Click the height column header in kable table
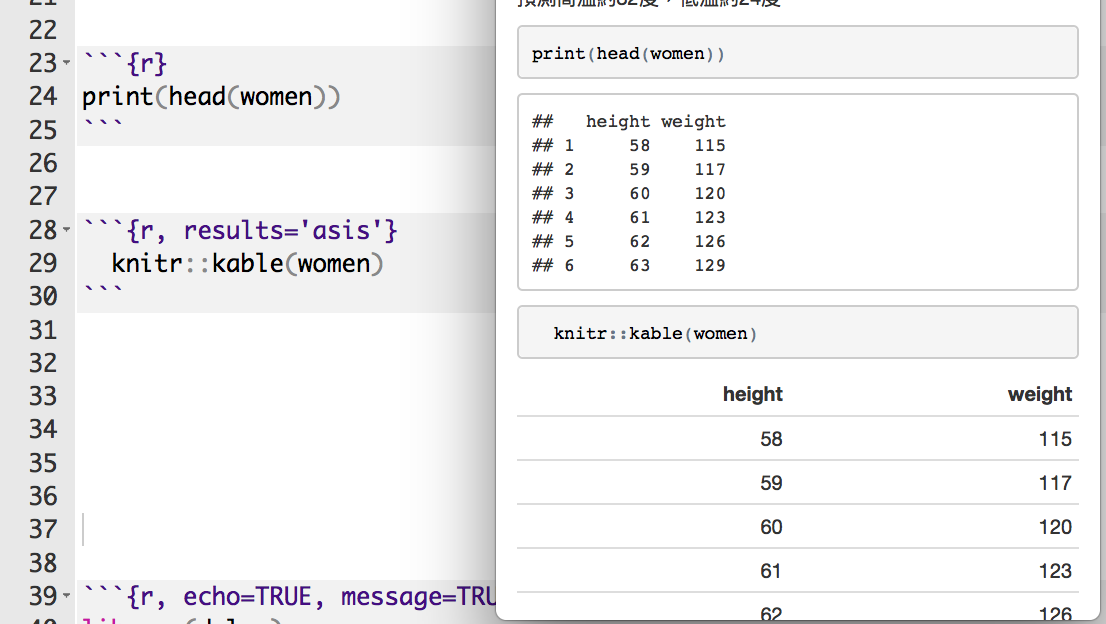 [x=753, y=394]
